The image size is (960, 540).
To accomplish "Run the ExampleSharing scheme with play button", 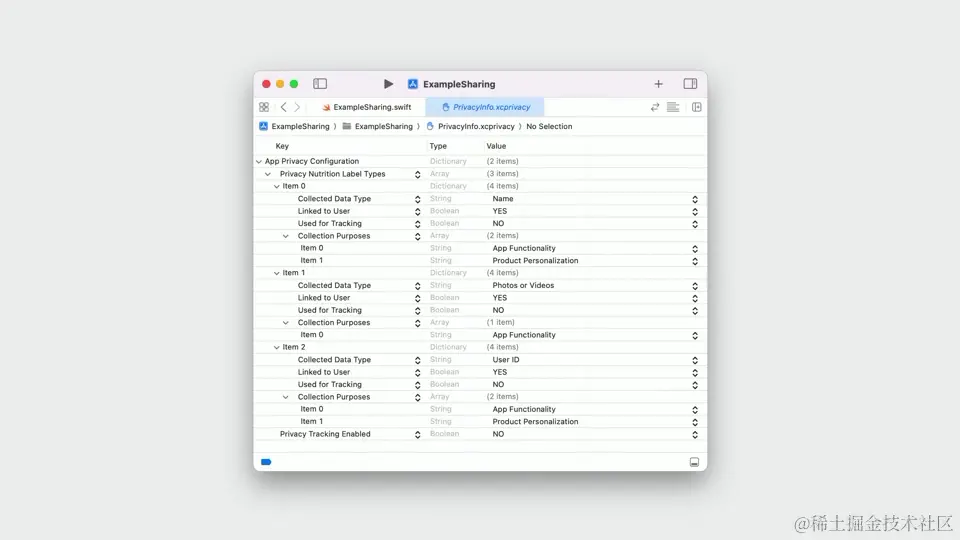I will (388, 84).
